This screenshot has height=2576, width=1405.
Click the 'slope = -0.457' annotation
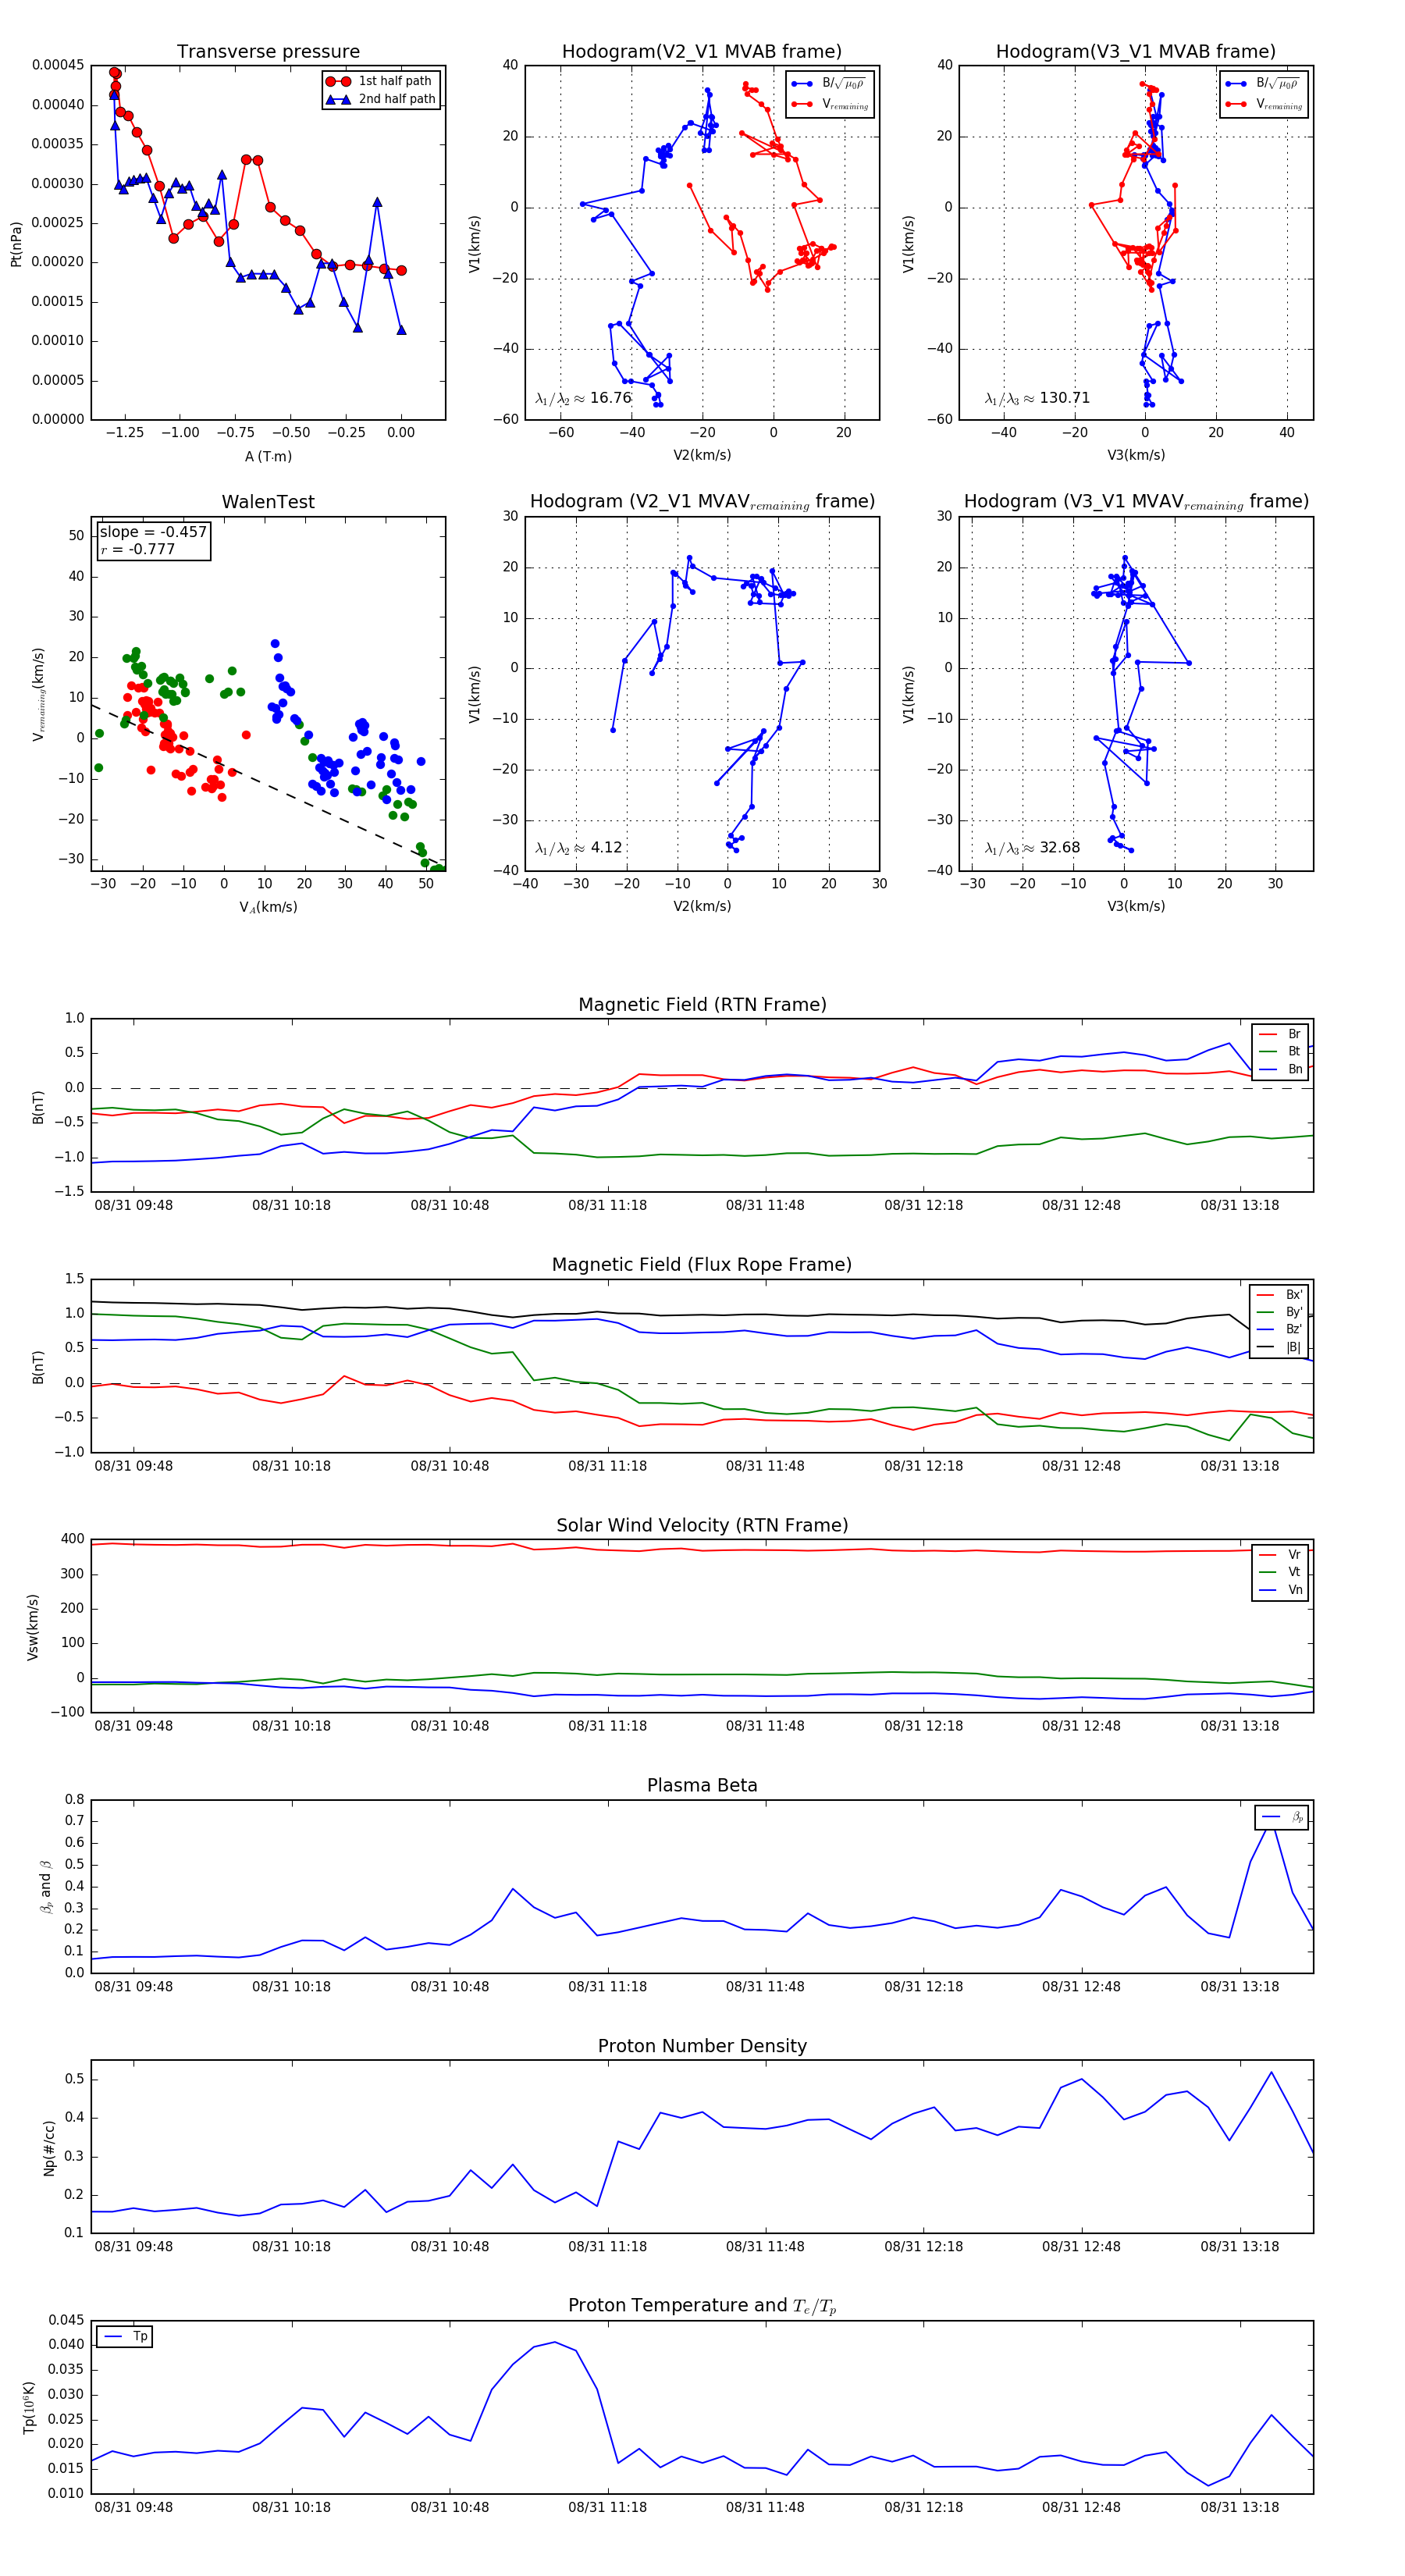click(x=153, y=532)
